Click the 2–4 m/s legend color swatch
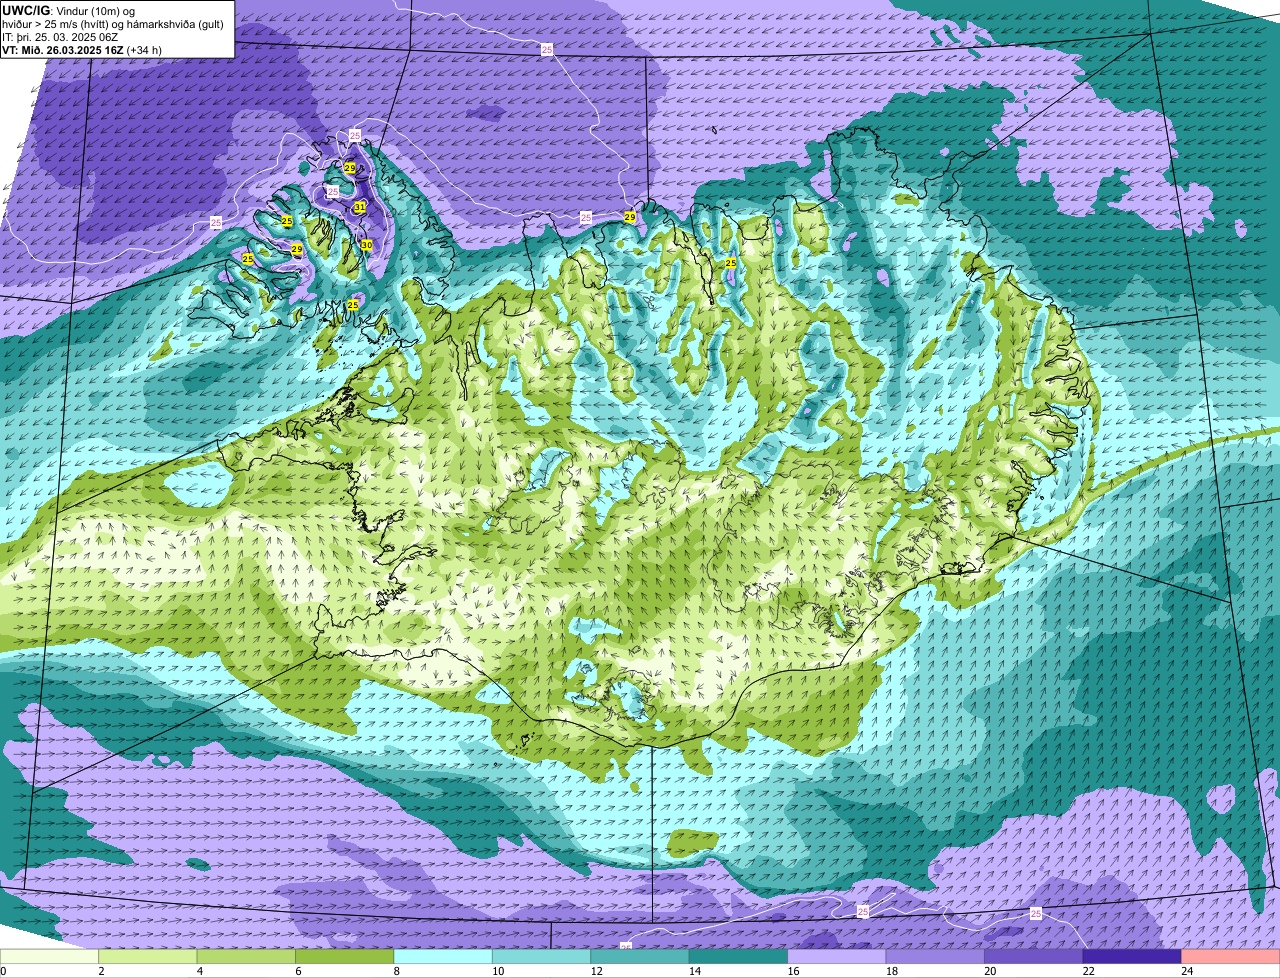The image size is (1280, 978). (x=148, y=956)
